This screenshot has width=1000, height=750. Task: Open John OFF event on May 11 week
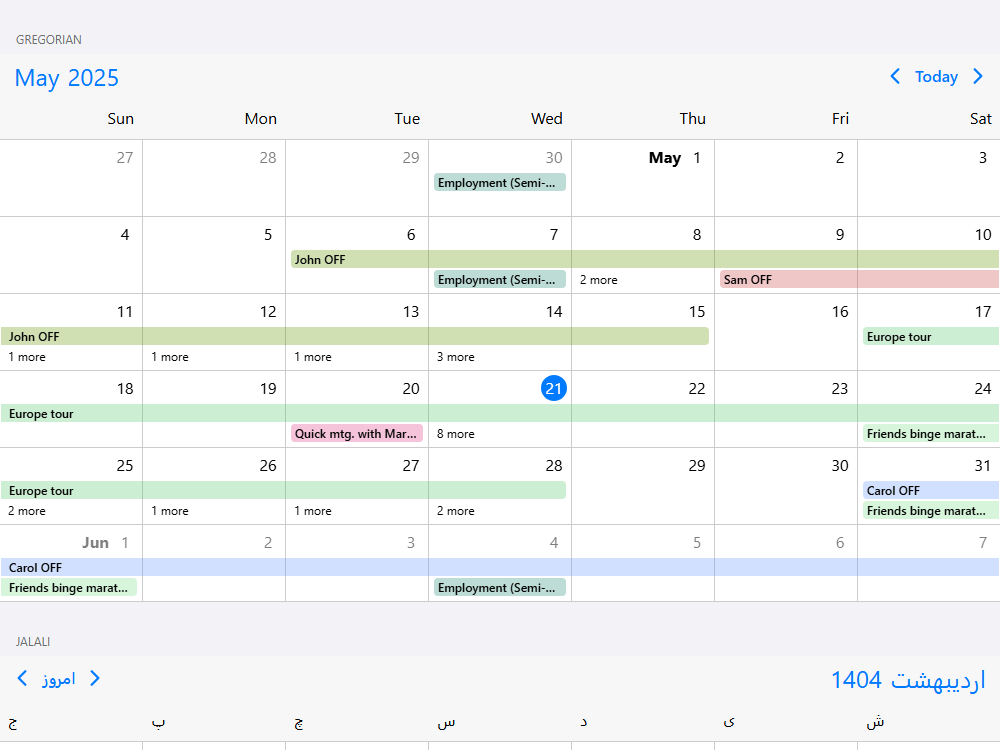point(355,336)
